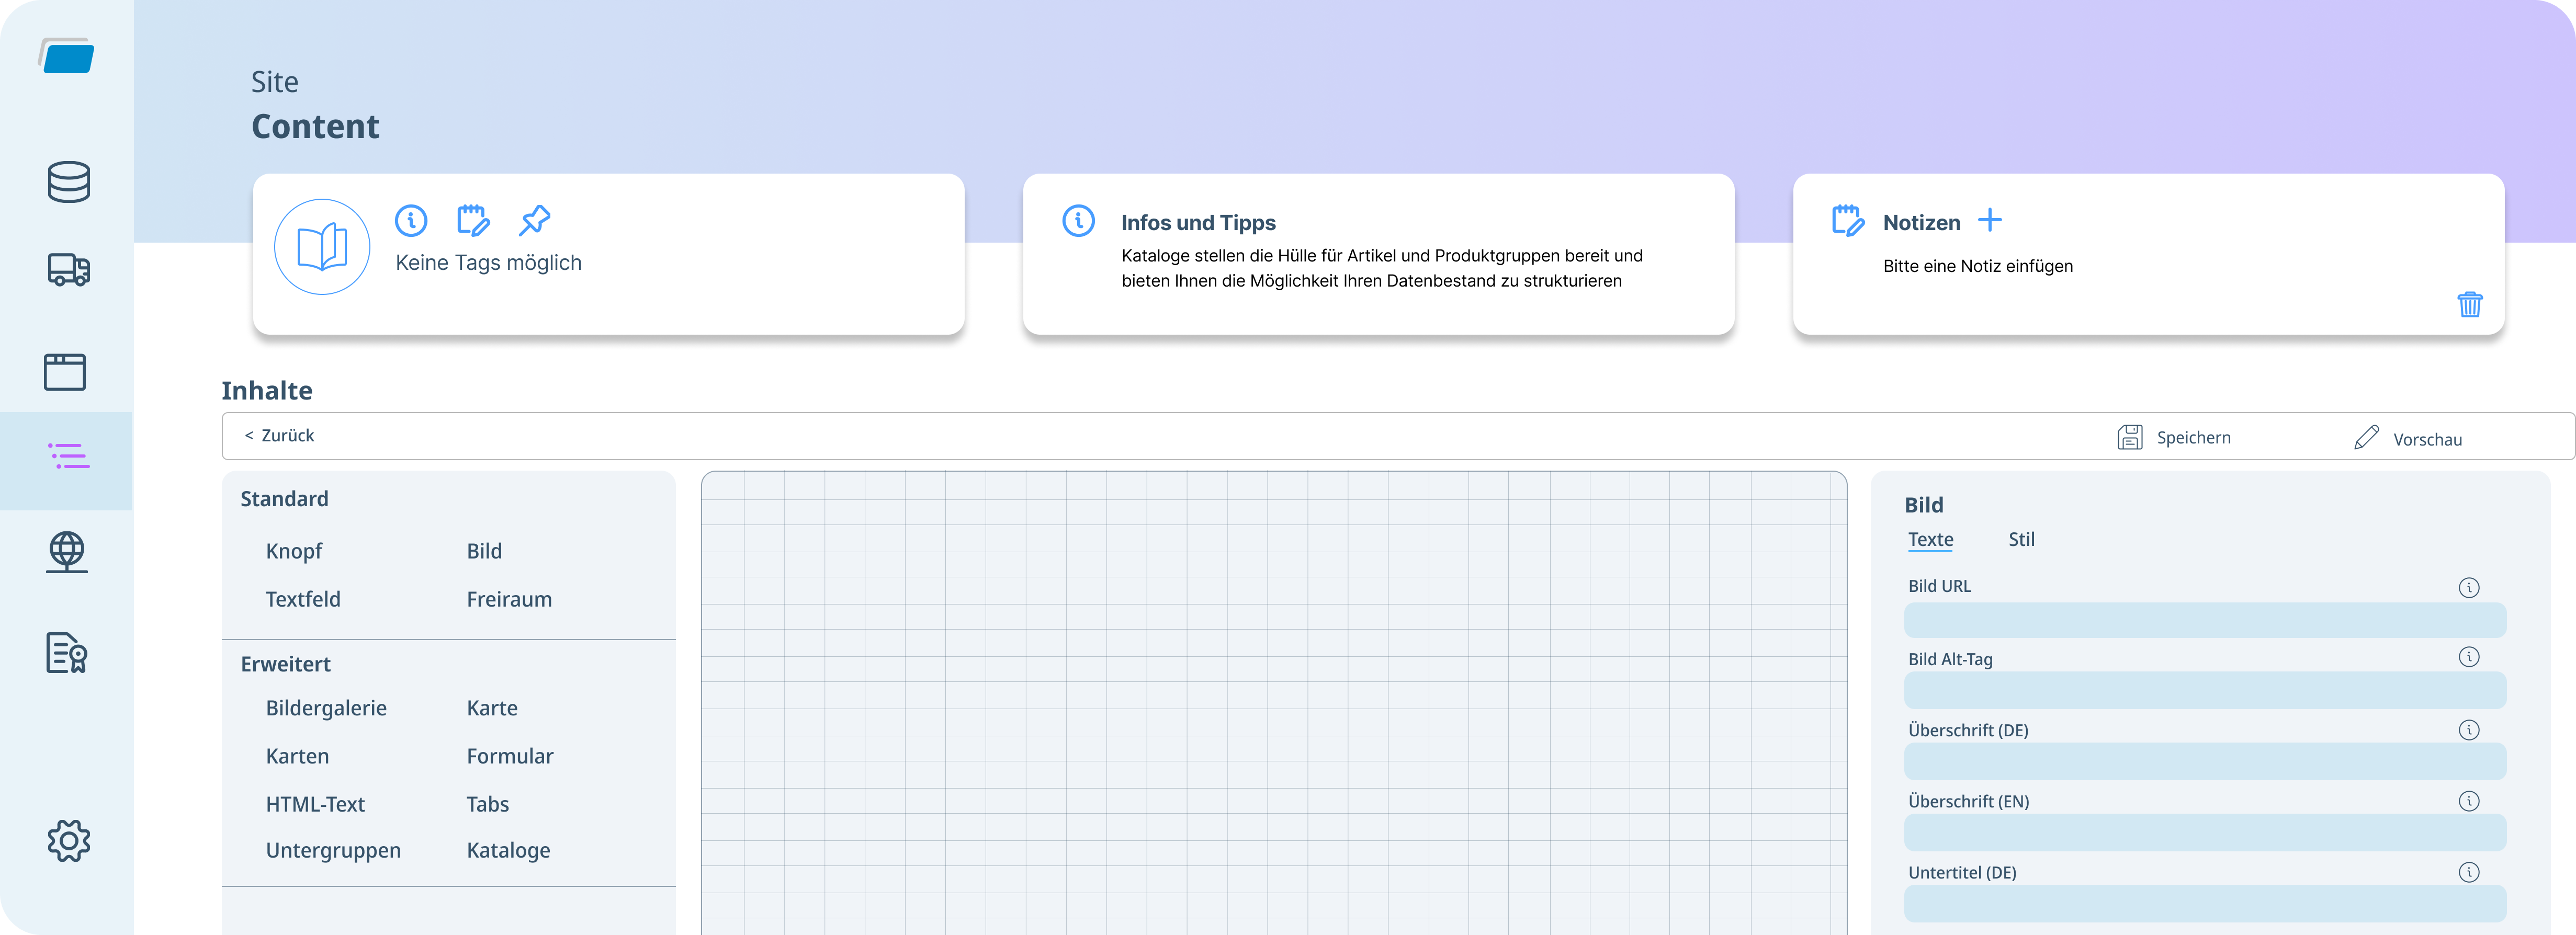Show info for Bild URL field

(2468, 587)
